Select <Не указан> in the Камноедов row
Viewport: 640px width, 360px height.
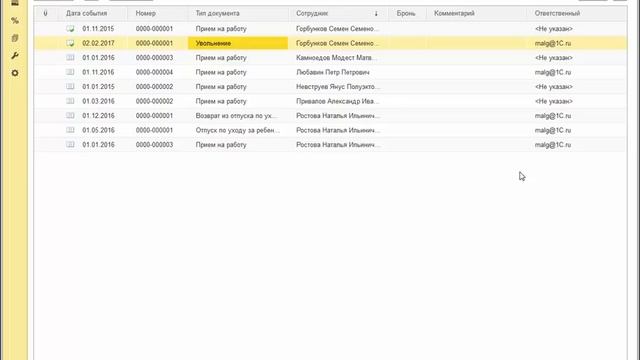coord(553,58)
